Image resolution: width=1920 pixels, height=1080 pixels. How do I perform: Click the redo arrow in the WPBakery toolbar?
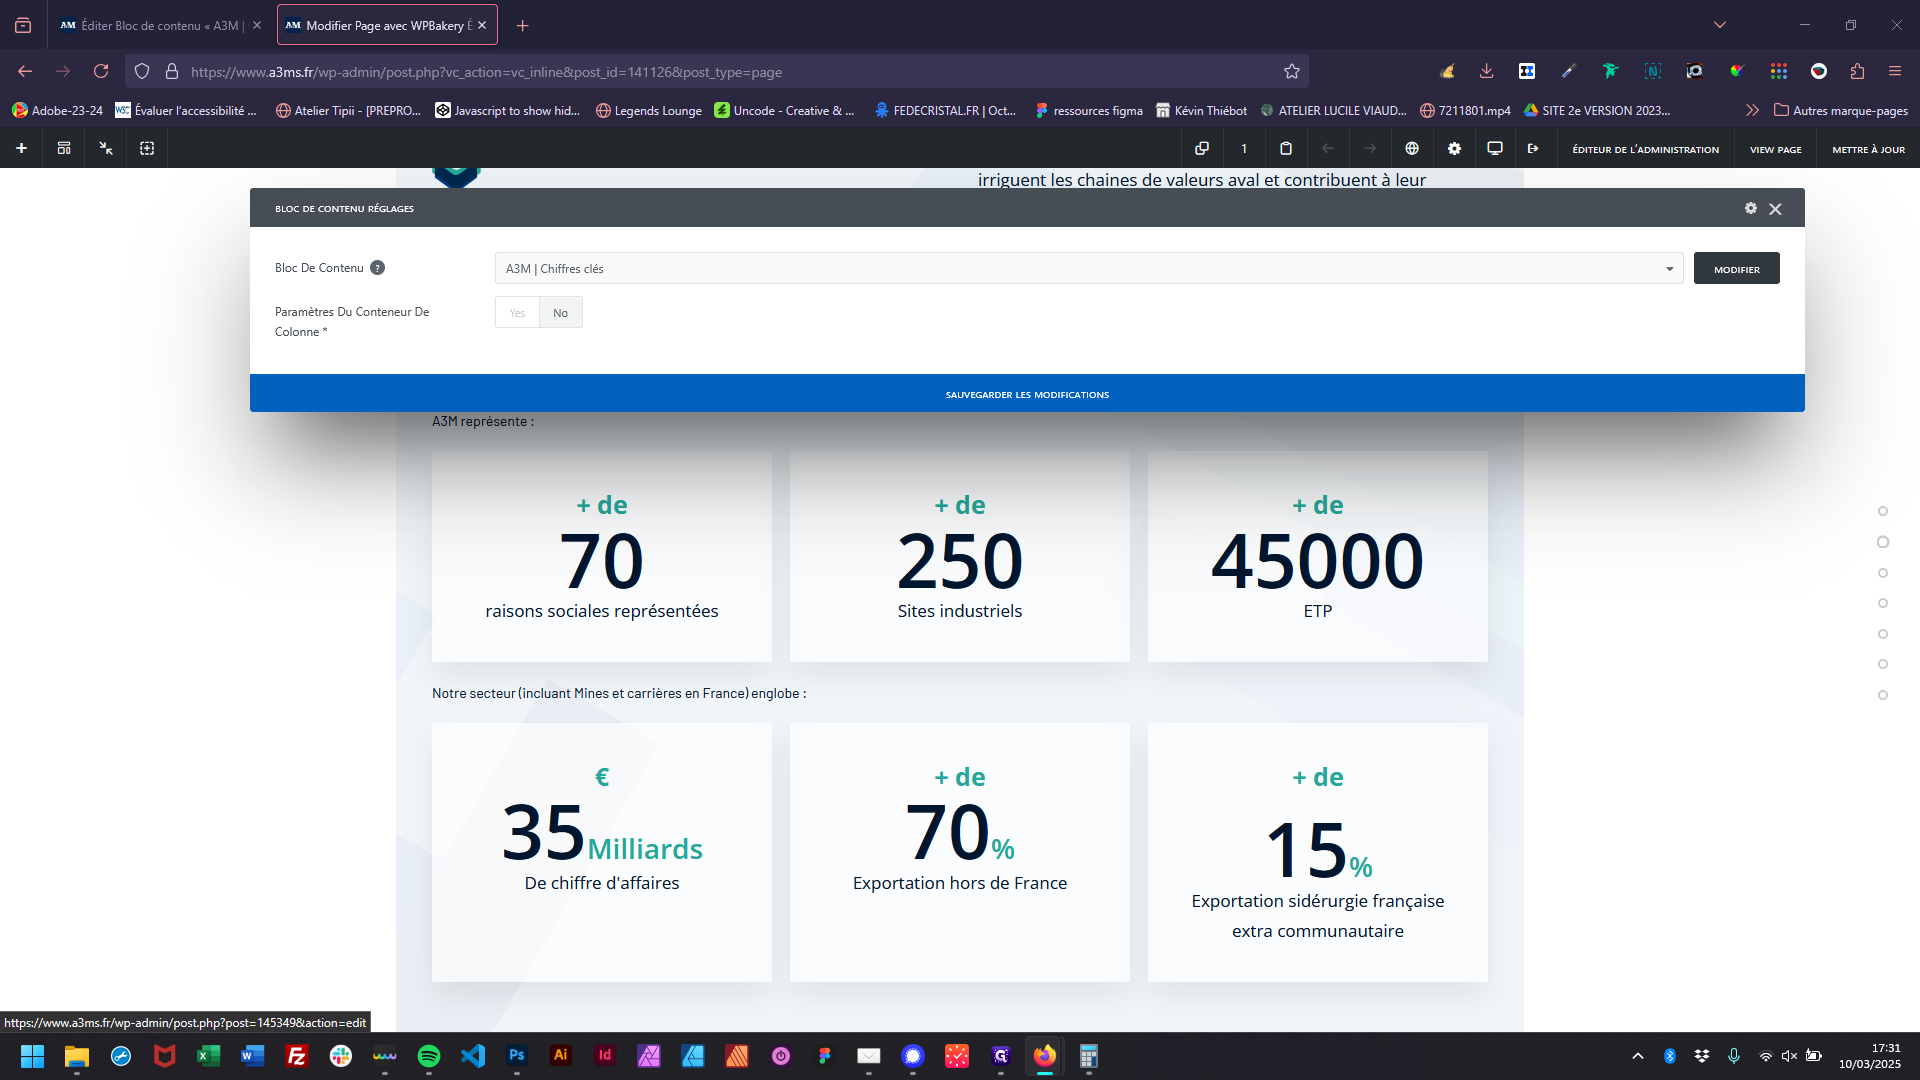click(1370, 148)
